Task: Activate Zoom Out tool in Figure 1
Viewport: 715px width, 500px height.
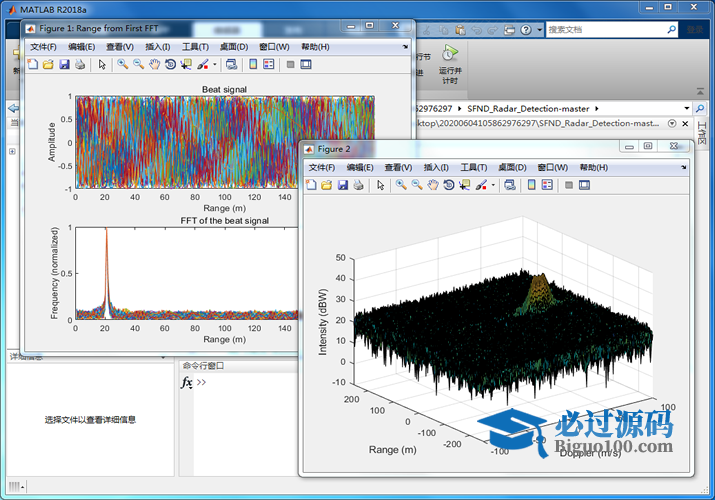Action: point(138,65)
